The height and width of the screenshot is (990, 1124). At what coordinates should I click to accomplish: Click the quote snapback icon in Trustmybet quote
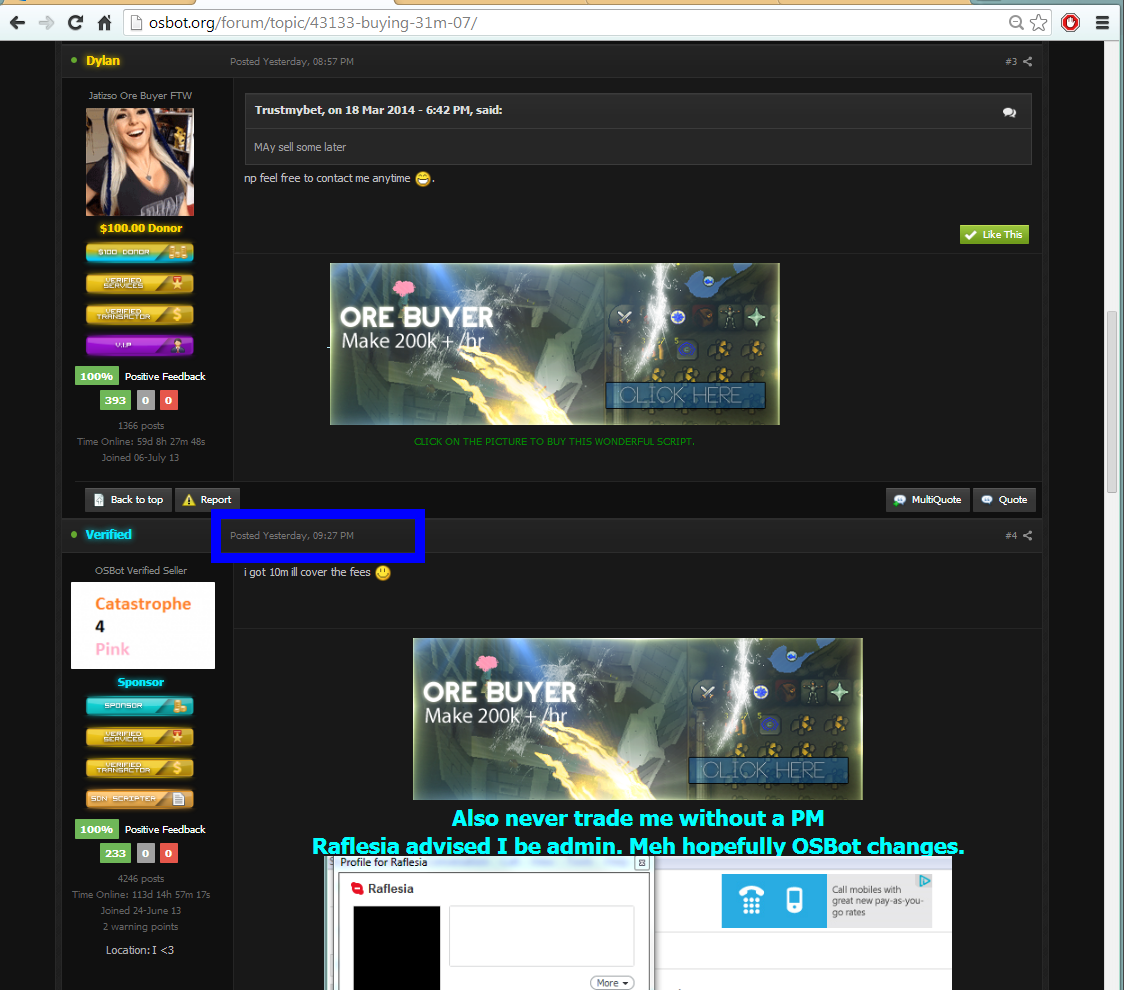pyautogui.click(x=1009, y=113)
